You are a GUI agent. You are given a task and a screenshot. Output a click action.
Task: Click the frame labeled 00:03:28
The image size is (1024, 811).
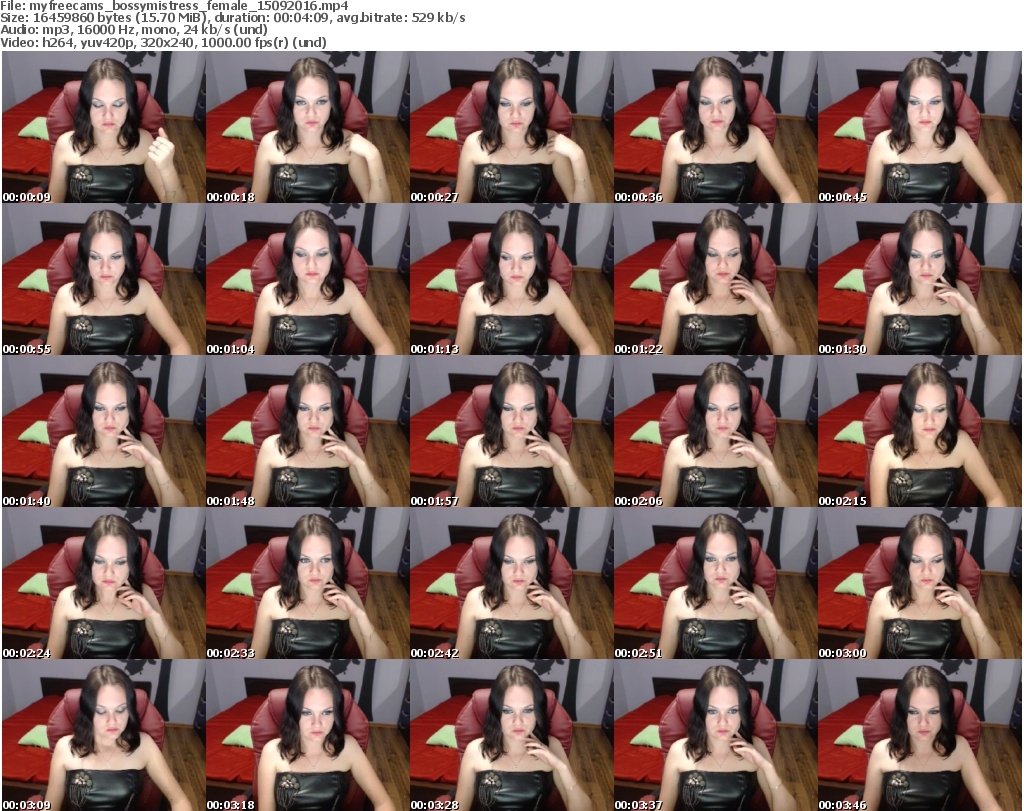(511, 735)
